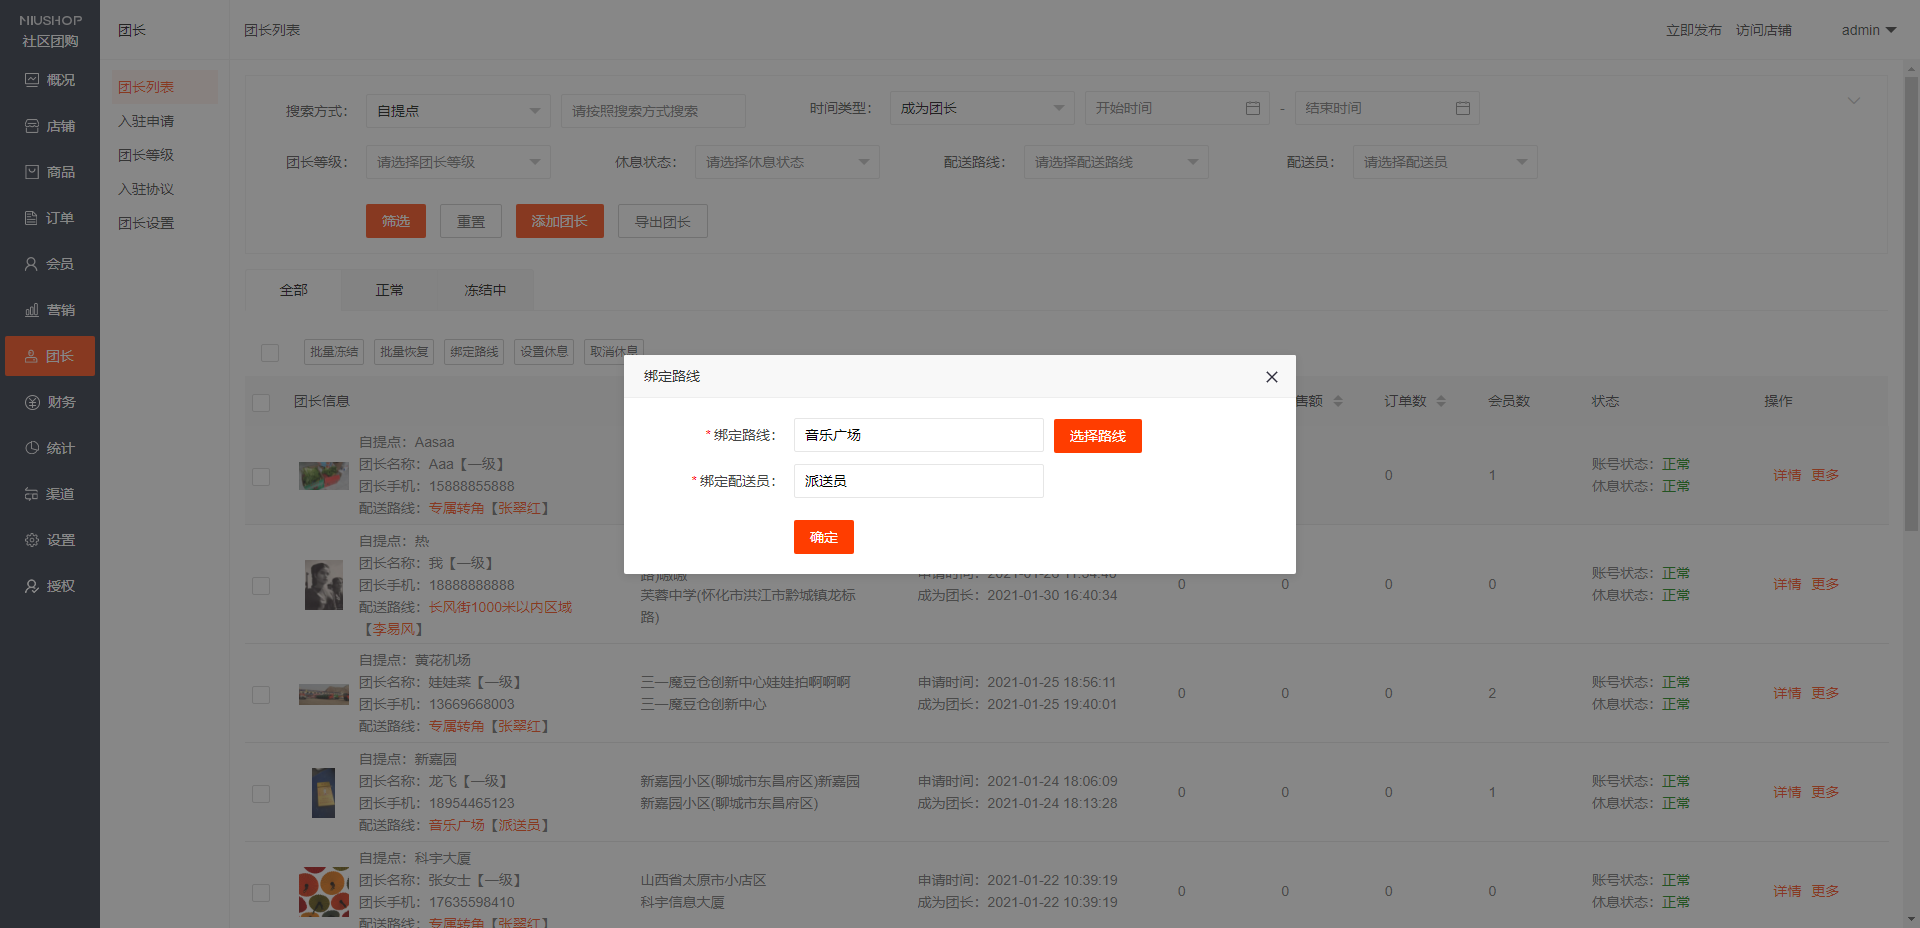1920x928 pixels.
Task: Open the 店铺 shop sidebar icon
Action: (32, 126)
